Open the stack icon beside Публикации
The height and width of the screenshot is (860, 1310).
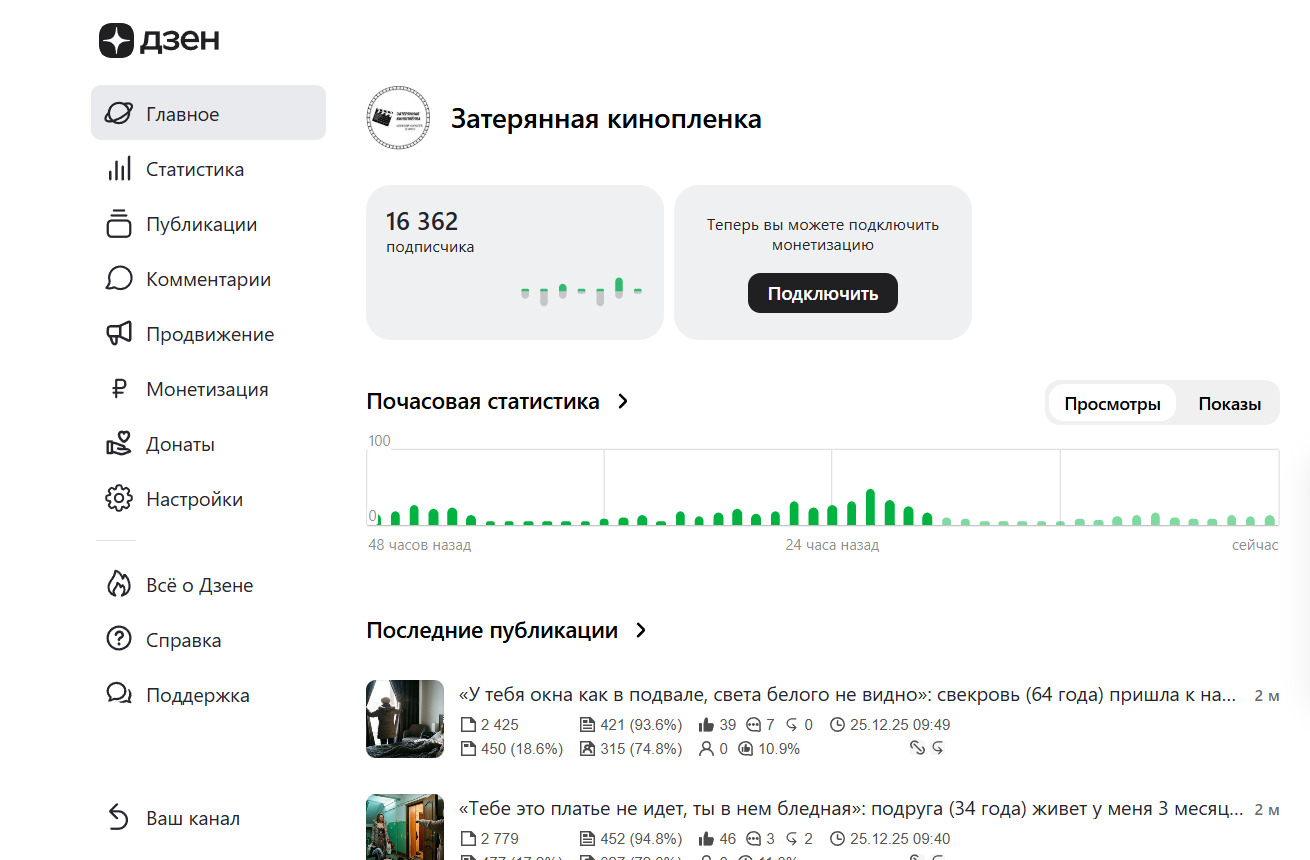click(x=119, y=224)
